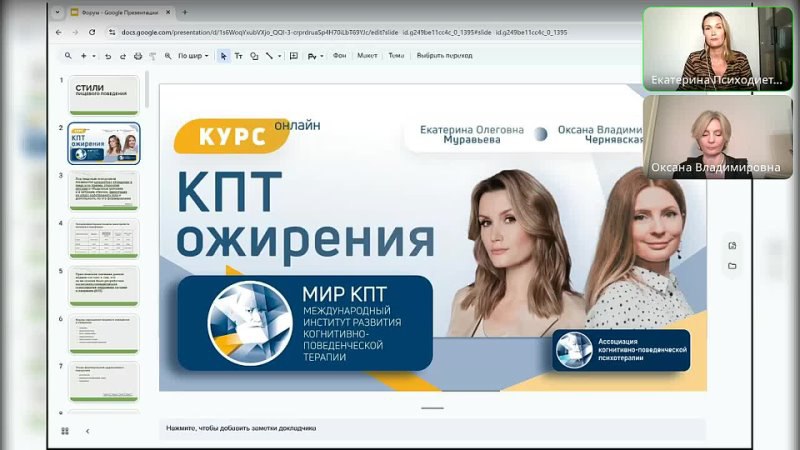
Task: Select the line tool
Action: pyautogui.click(x=269, y=56)
